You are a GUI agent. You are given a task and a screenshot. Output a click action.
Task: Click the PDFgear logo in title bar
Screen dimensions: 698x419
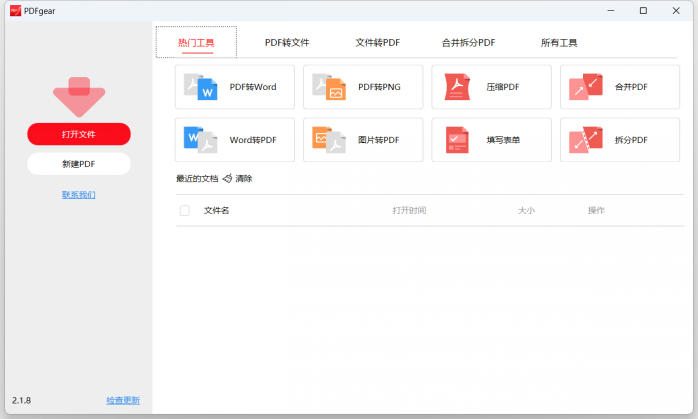click(x=16, y=11)
